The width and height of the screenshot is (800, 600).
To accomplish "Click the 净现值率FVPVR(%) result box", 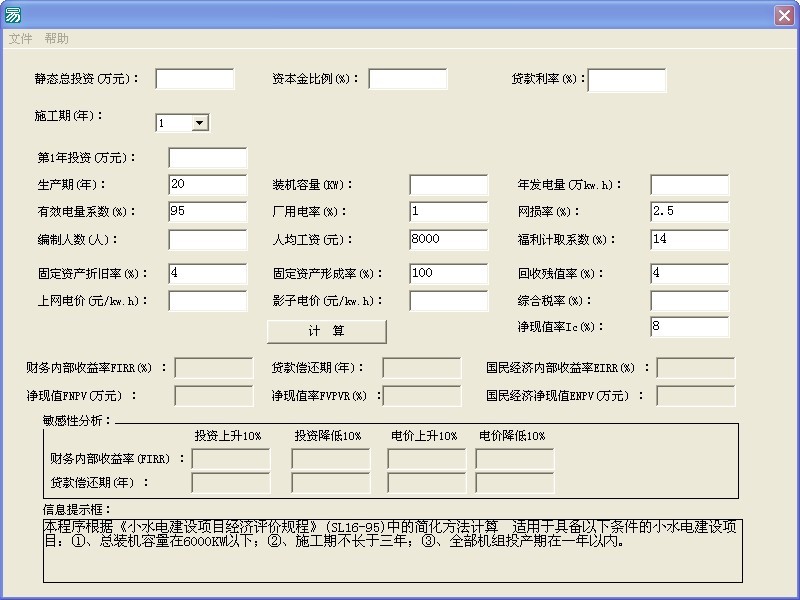I will tap(422, 396).
